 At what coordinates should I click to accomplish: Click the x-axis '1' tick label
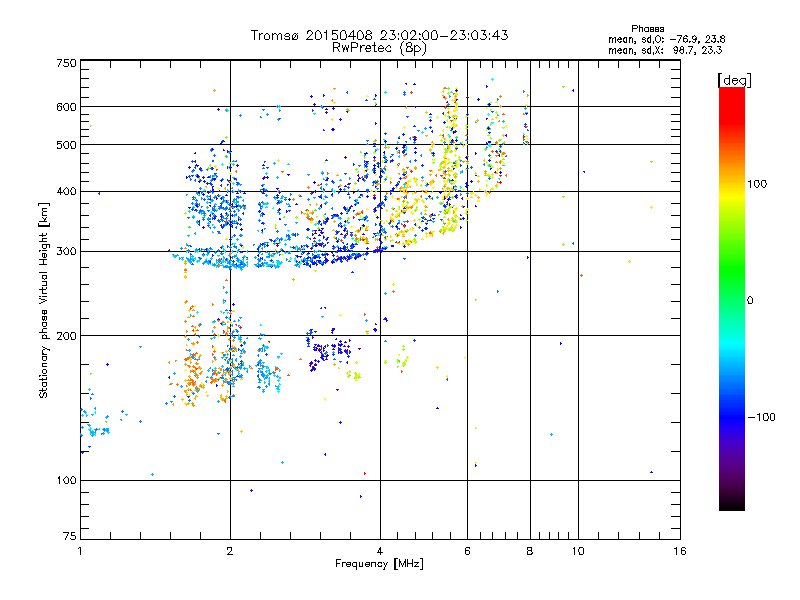80,551
